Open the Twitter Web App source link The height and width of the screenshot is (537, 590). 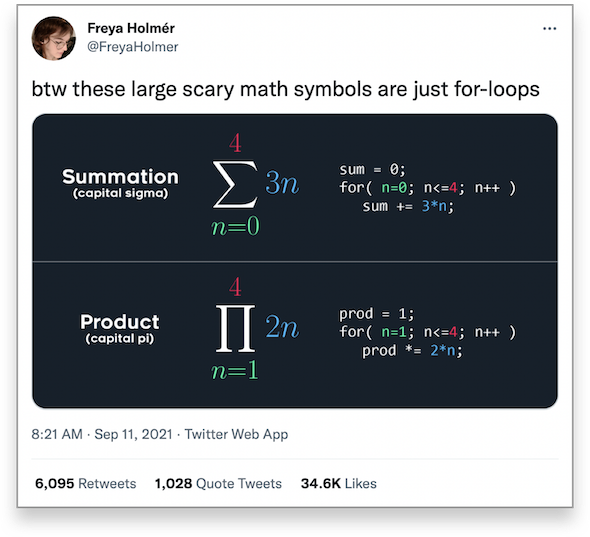[x=236, y=434]
